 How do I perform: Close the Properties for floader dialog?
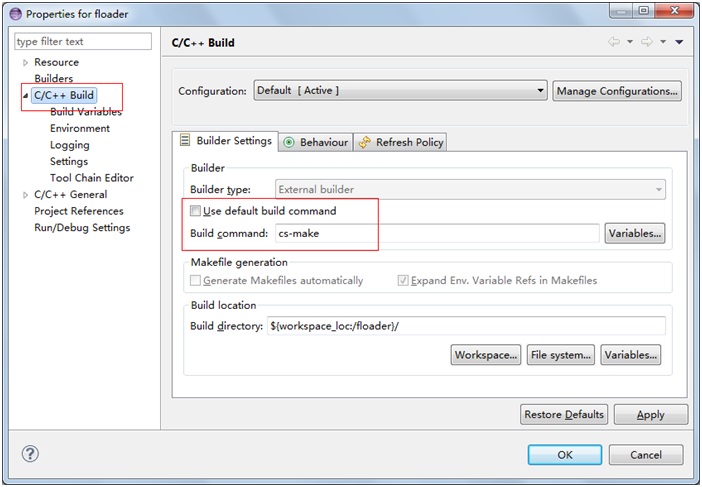coord(674,11)
